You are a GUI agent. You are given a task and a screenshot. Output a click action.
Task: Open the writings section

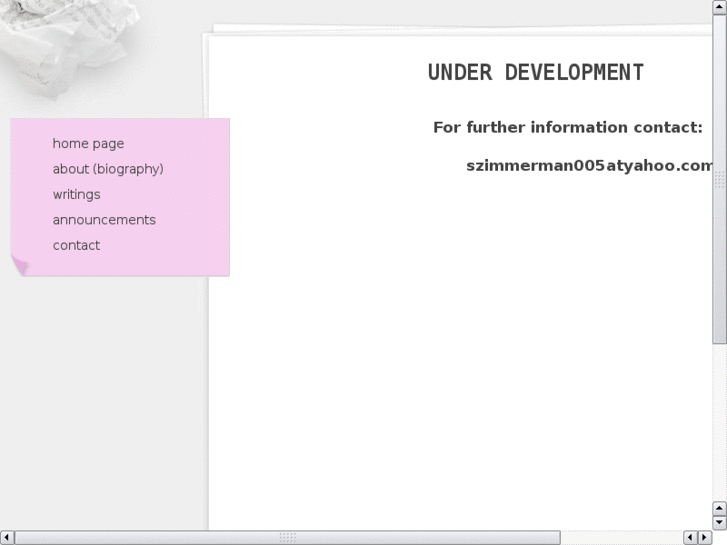pyautogui.click(x=77, y=194)
